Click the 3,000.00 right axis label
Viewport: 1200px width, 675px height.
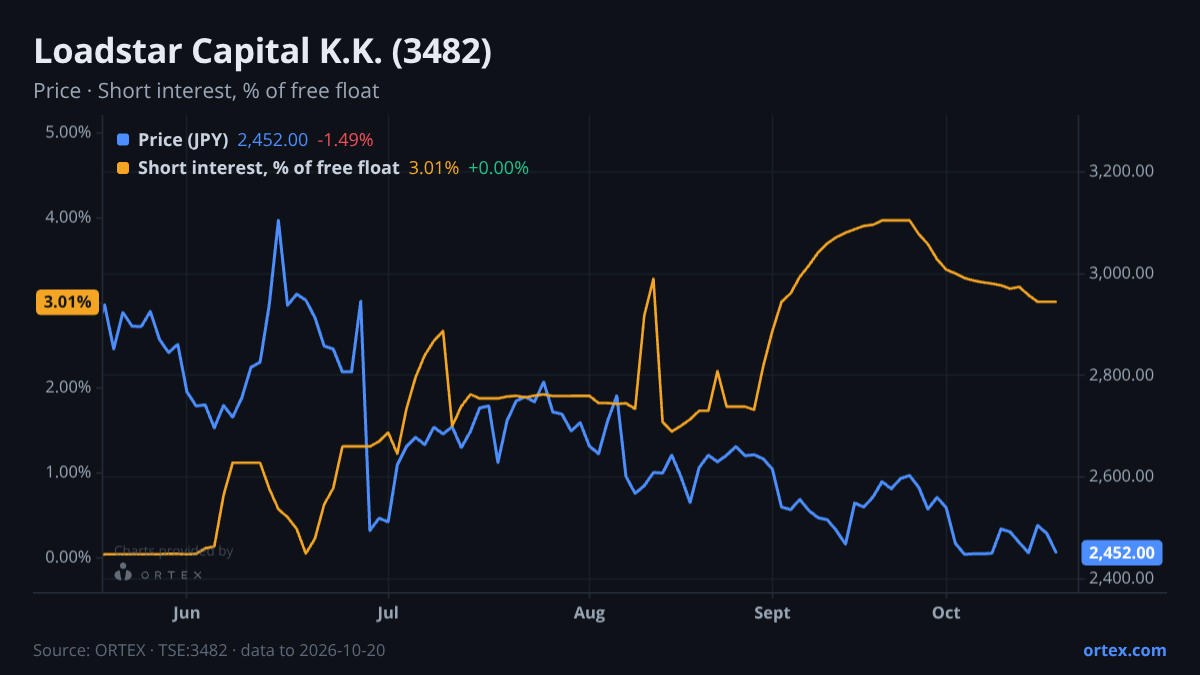1121,273
